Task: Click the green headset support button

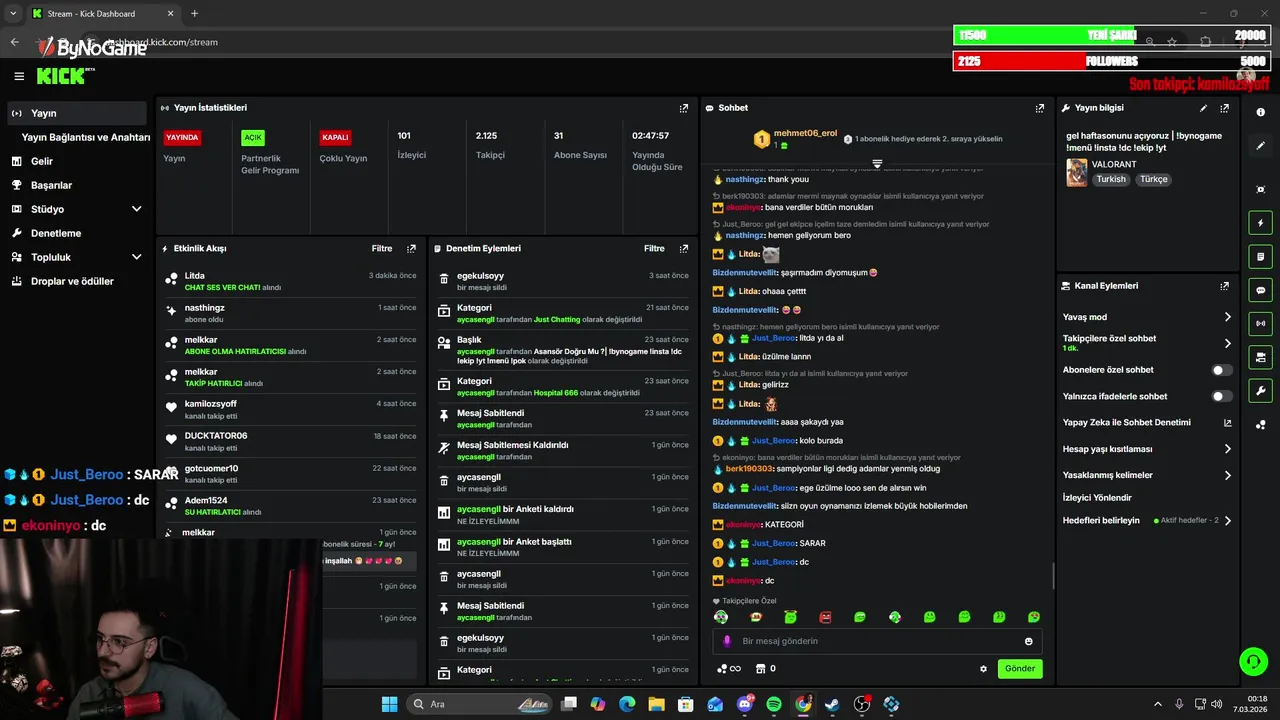Action: tap(1253, 661)
